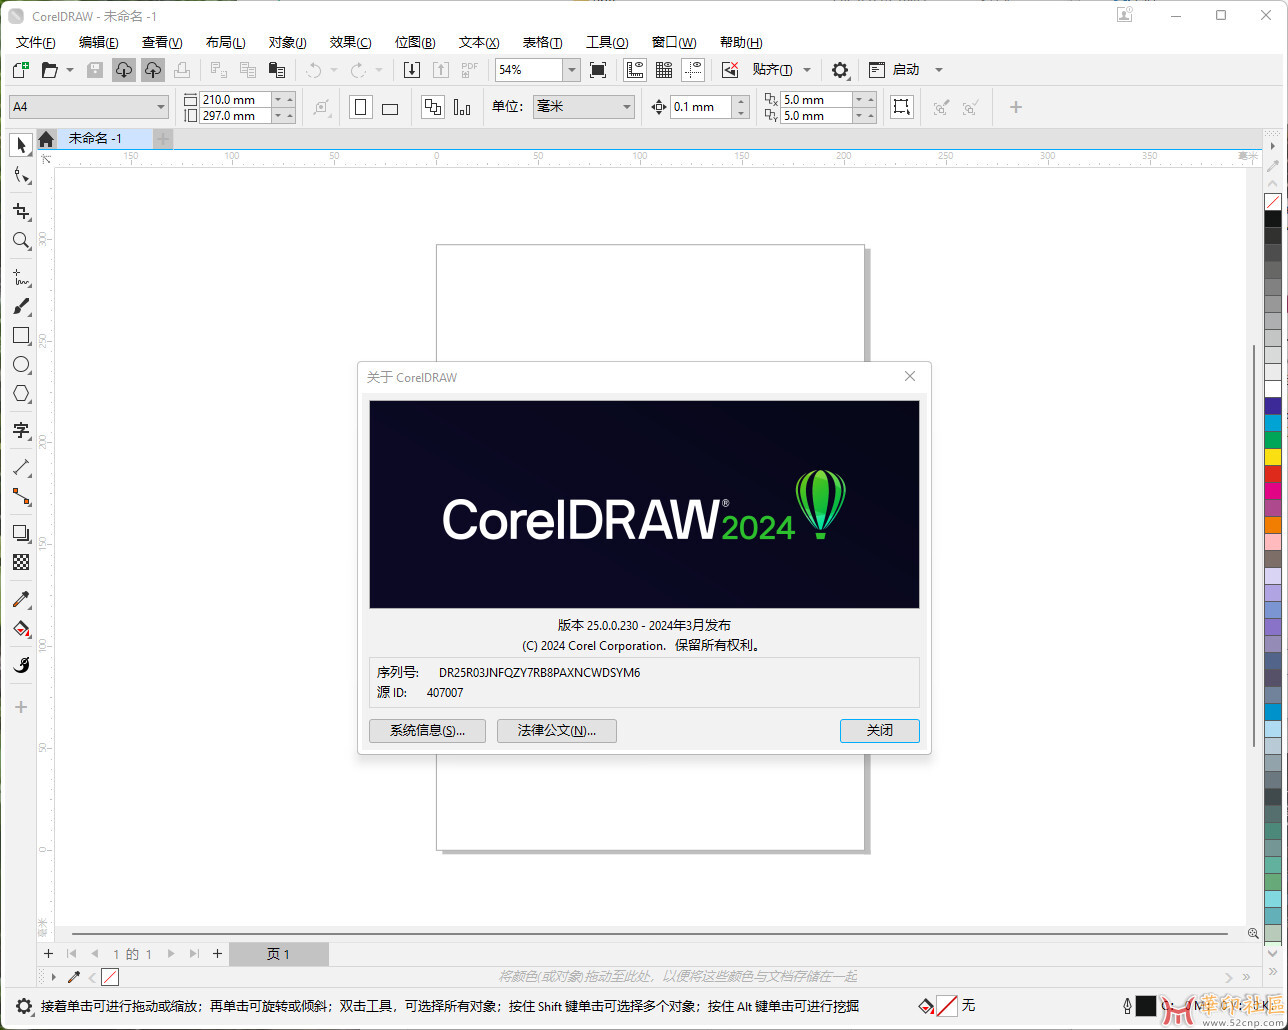Click the page height 297.0 mm field
This screenshot has width=1288, height=1030.
[236, 116]
